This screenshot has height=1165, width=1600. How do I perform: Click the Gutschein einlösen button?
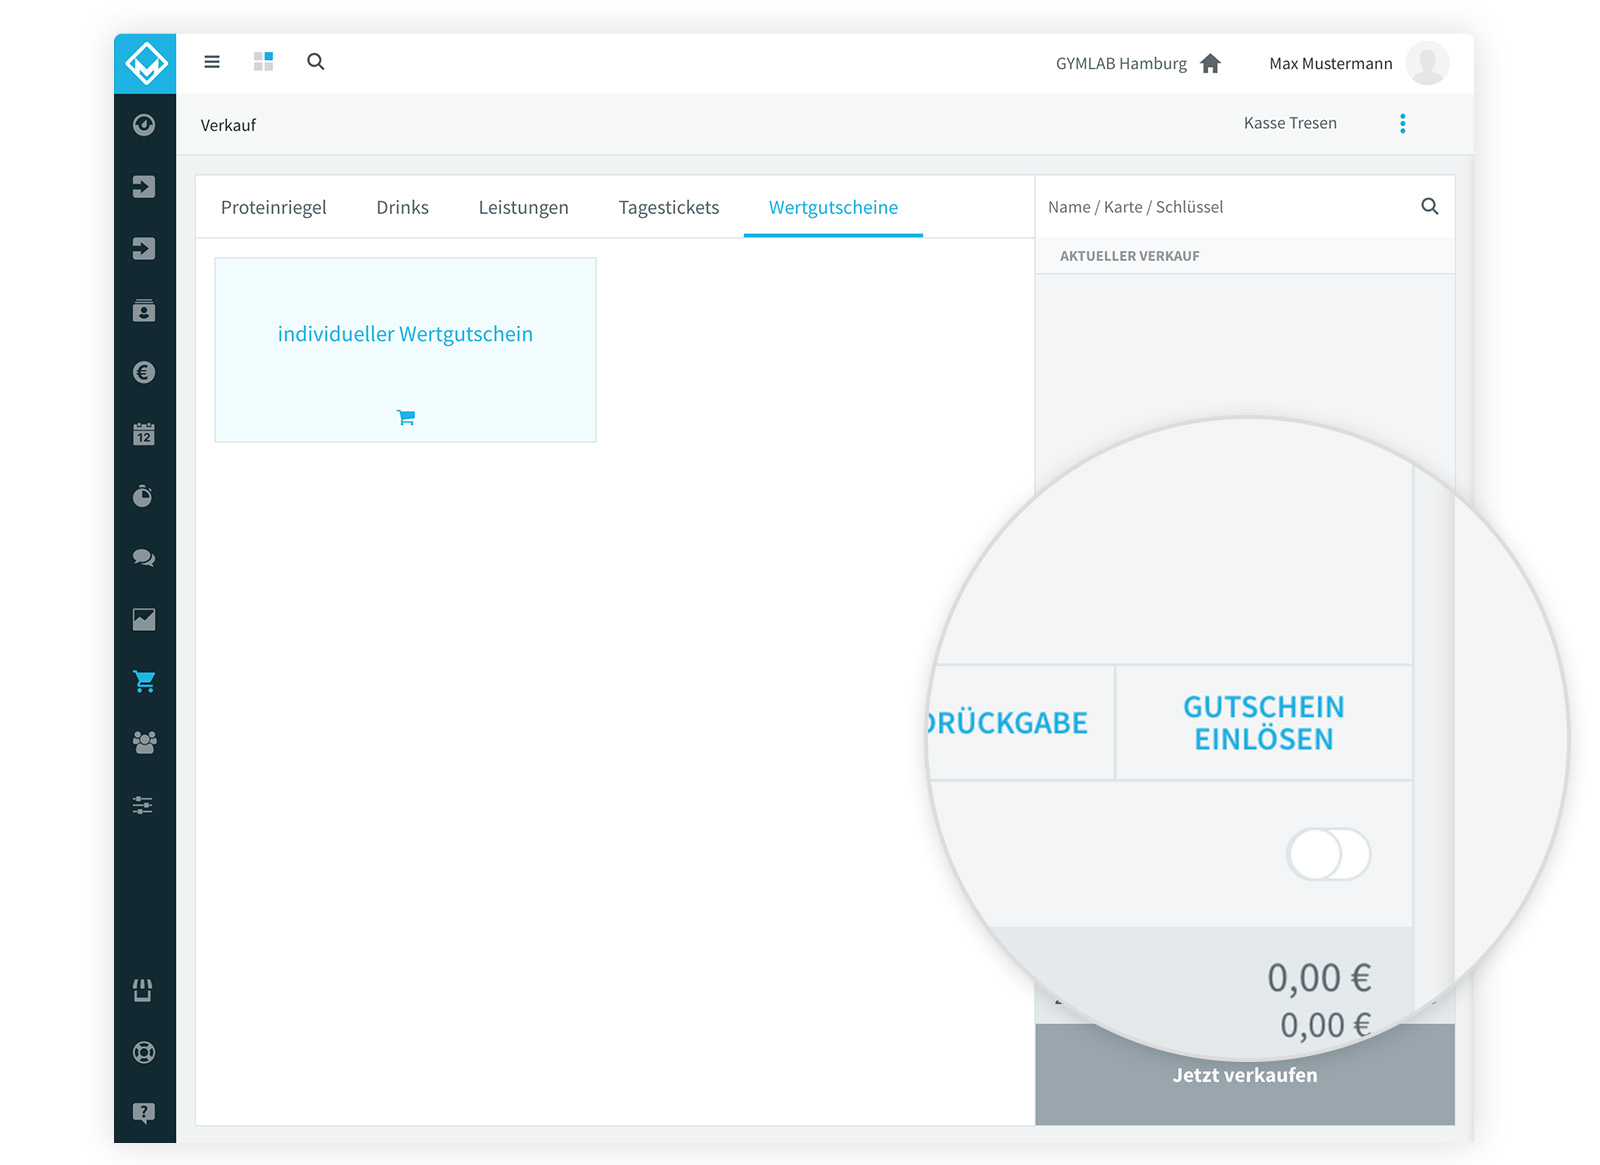click(1264, 723)
